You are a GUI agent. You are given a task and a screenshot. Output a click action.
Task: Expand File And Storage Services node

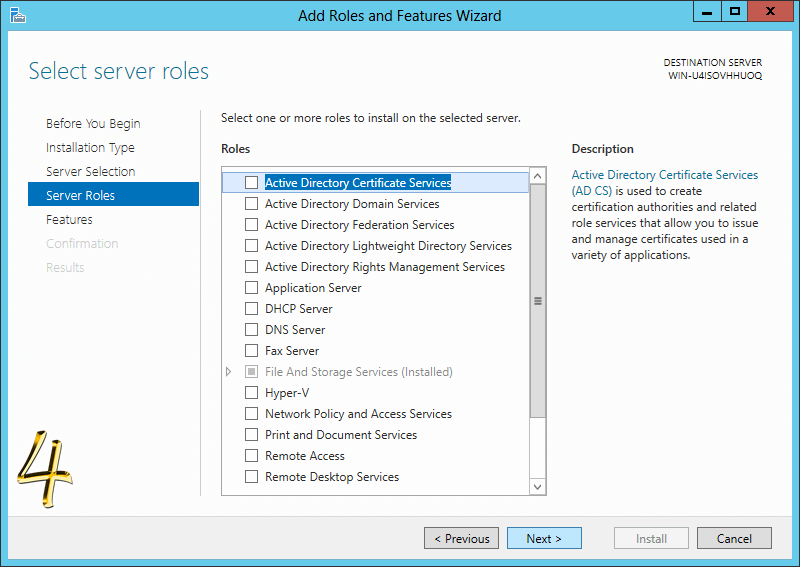coord(229,372)
